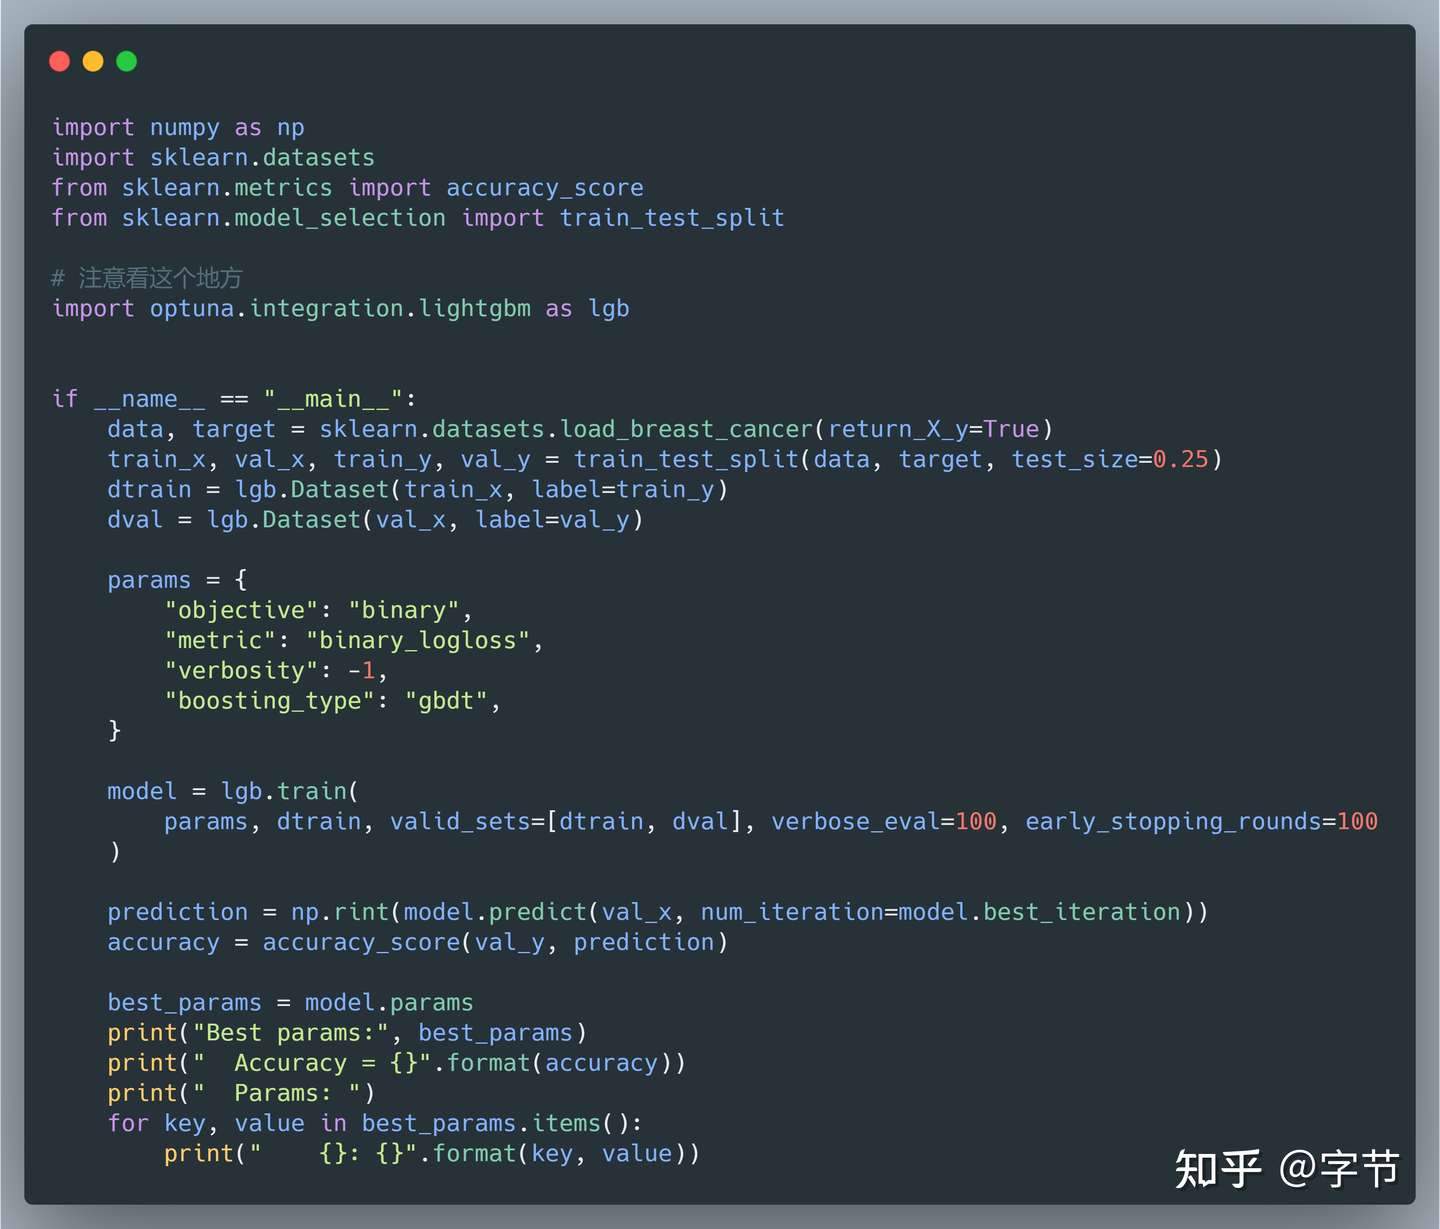Click 'label=val_y' argument
The width and height of the screenshot is (1440, 1229).
(x=552, y=520)
